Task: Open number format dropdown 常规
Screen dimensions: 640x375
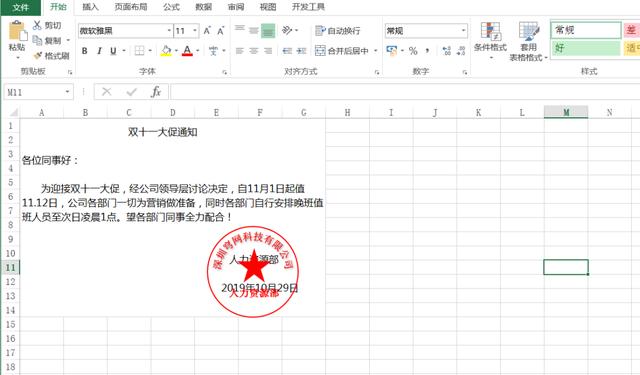Action: [463, 31]
